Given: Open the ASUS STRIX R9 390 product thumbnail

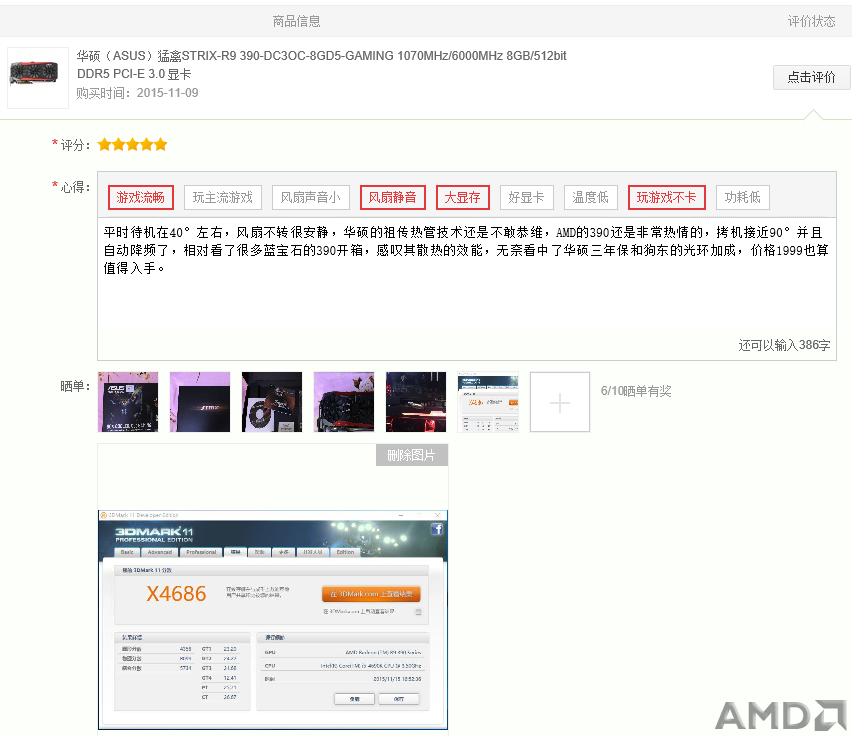Looking at the screenshot, I should [x=37, y=78].
